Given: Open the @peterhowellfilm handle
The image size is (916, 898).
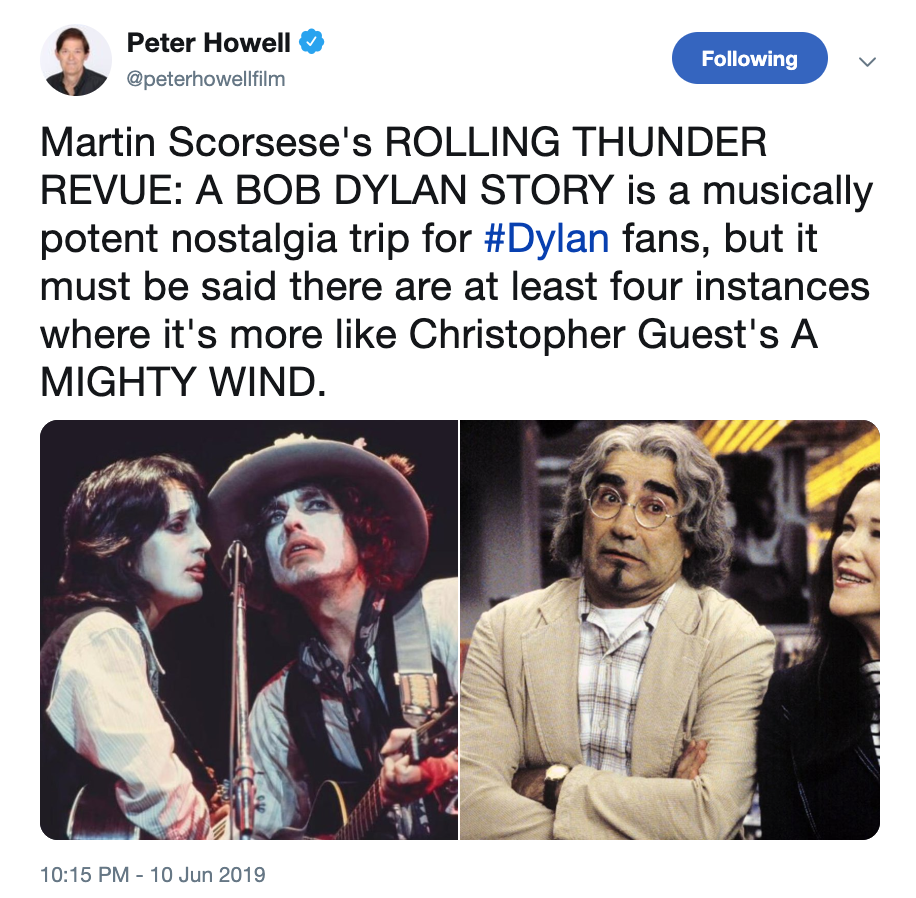Looking at the screenshot, I should coord(206,78).
